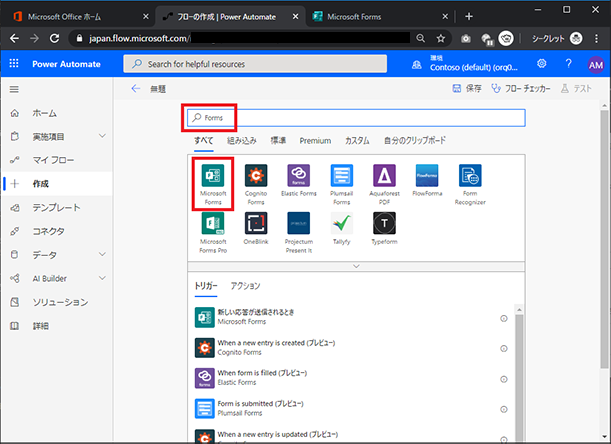Show info for When form is filled
This screenshot has height=444, width=611.
[x=503, y=379]
